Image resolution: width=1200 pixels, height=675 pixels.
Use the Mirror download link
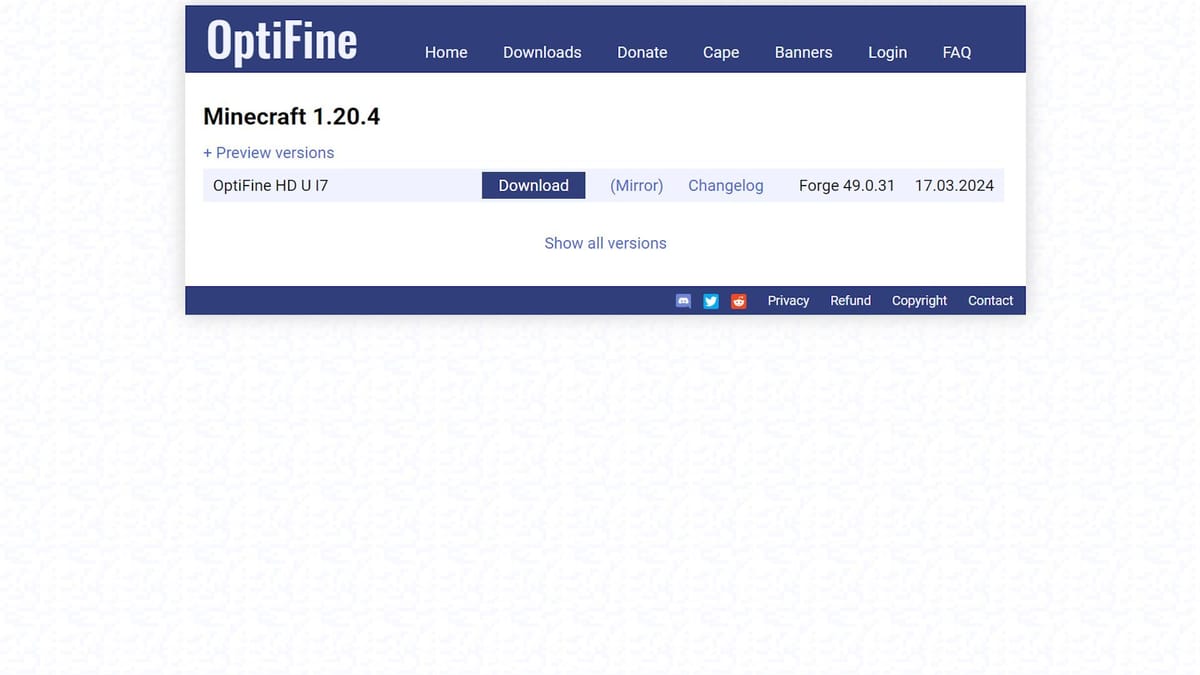click(636, 185)
